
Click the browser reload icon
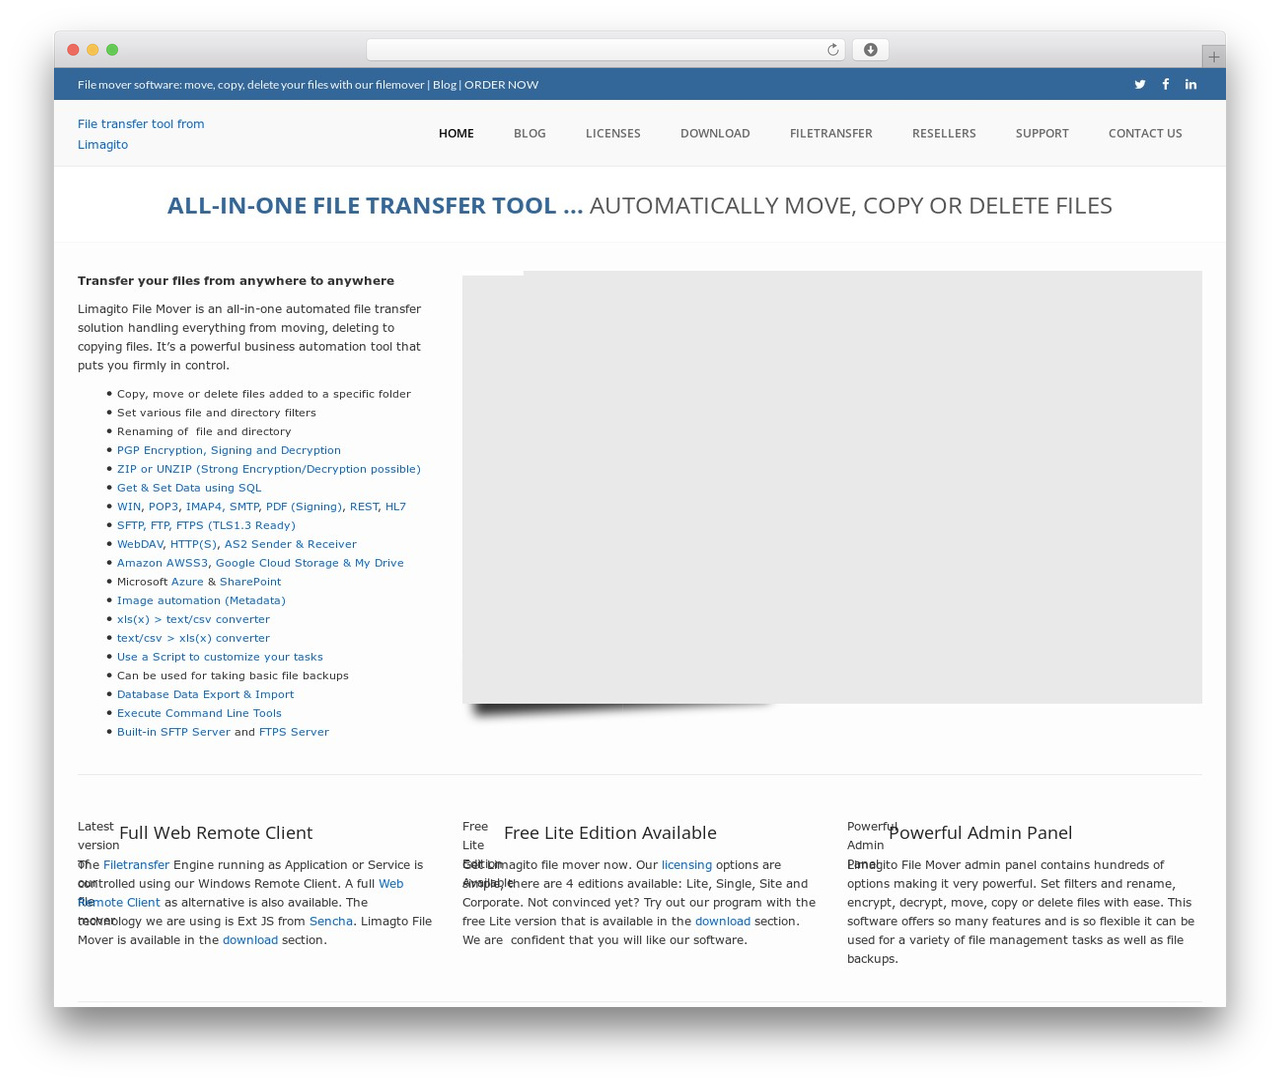pyautogui.click(x=832, y=50)
